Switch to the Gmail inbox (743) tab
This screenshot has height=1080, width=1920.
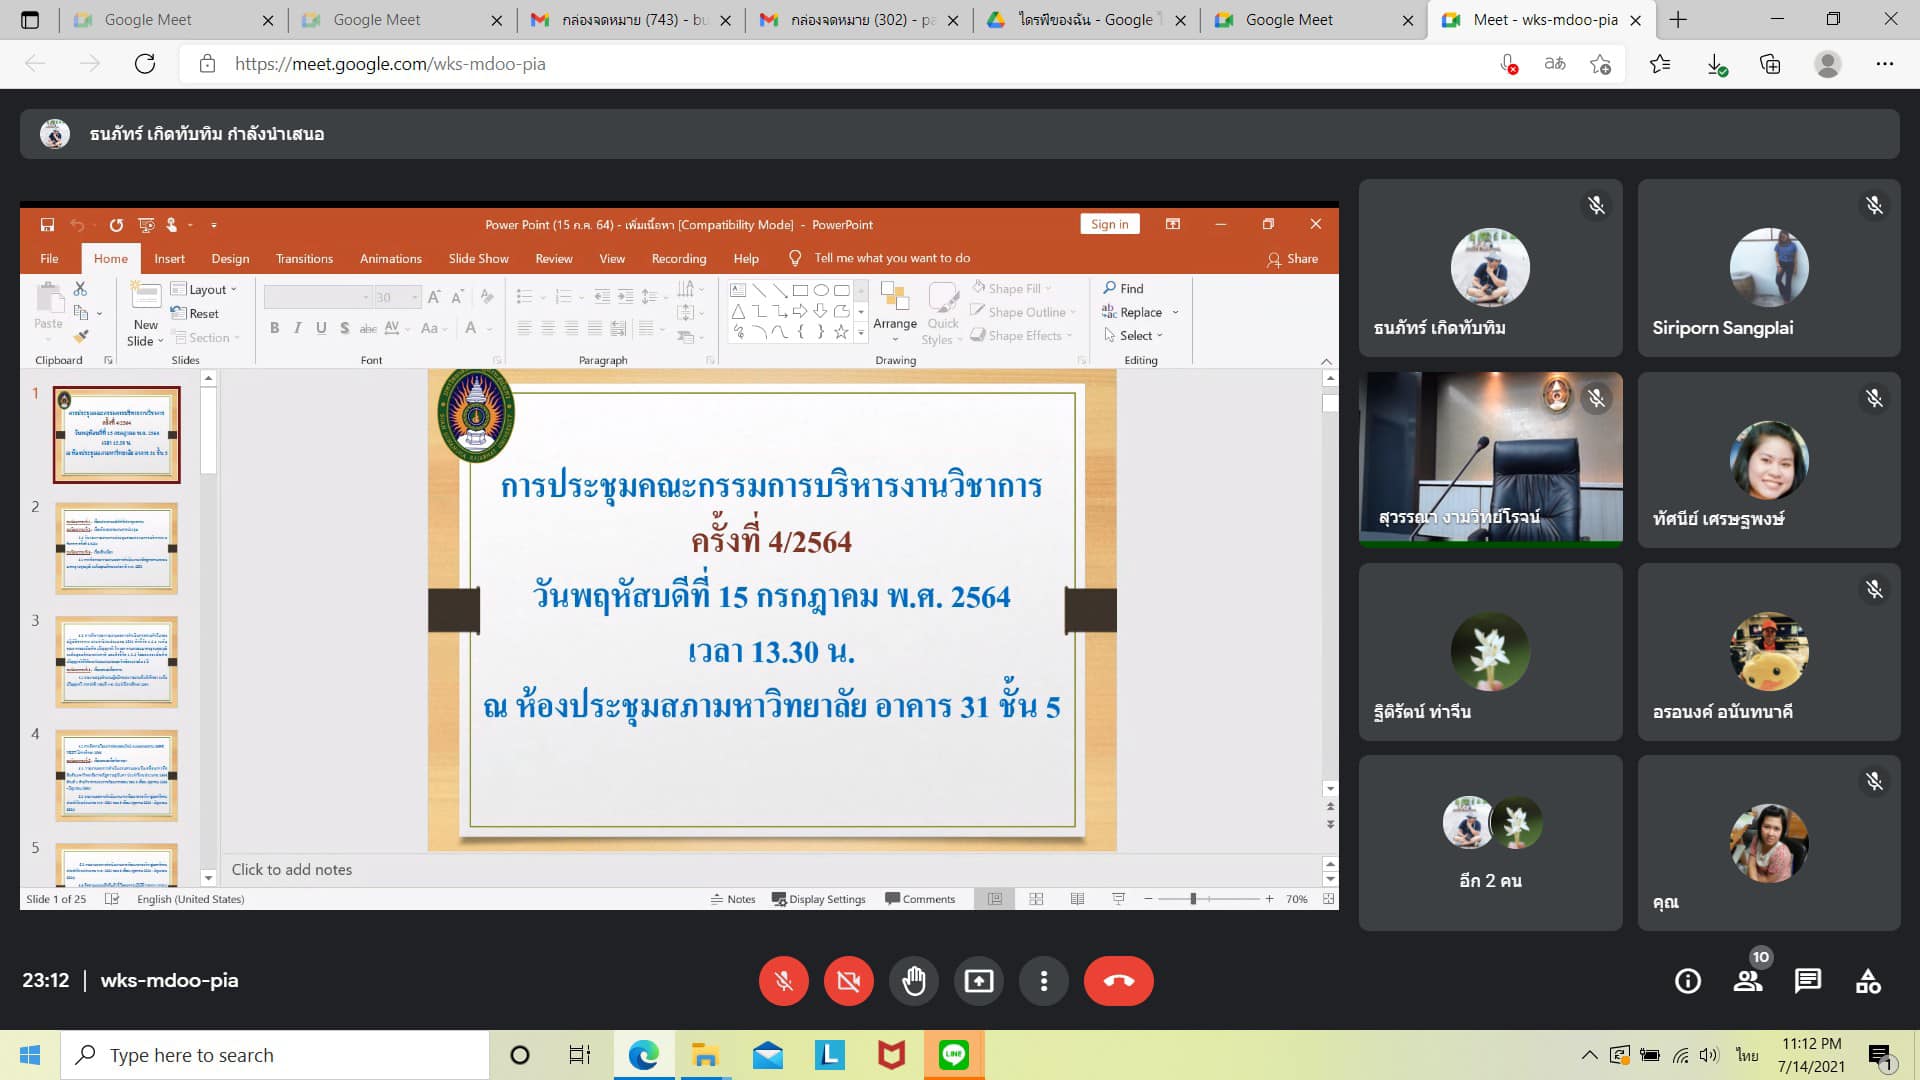tap(630, 20)
